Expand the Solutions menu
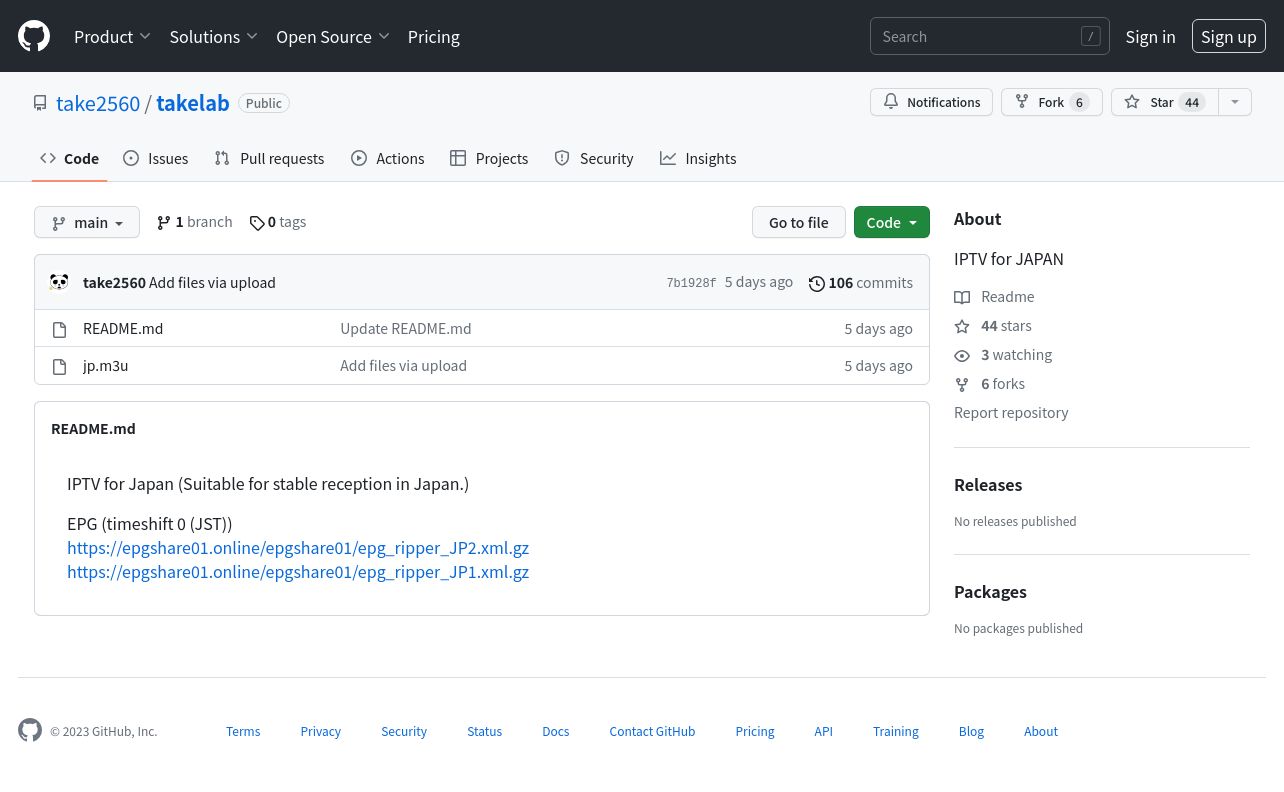The image size is (1284, 792). click(214, 37)
